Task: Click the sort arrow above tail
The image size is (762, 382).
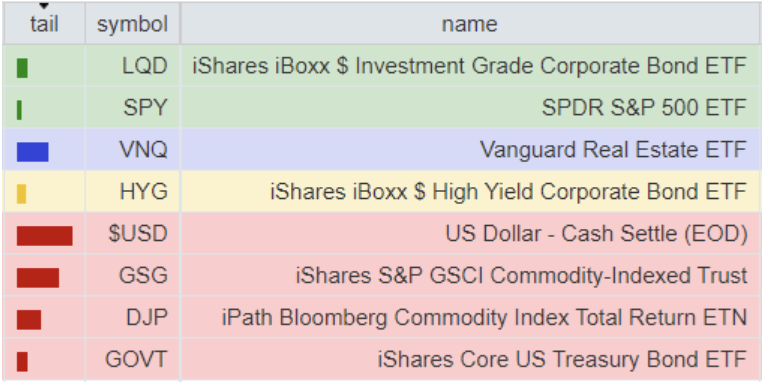Action: [x=44, y=6]
